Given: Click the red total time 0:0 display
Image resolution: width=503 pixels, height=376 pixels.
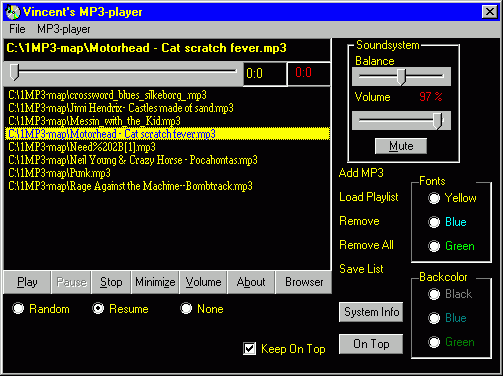Looking at the screenshot, I should pyautogui.click(x=309, y=74).
